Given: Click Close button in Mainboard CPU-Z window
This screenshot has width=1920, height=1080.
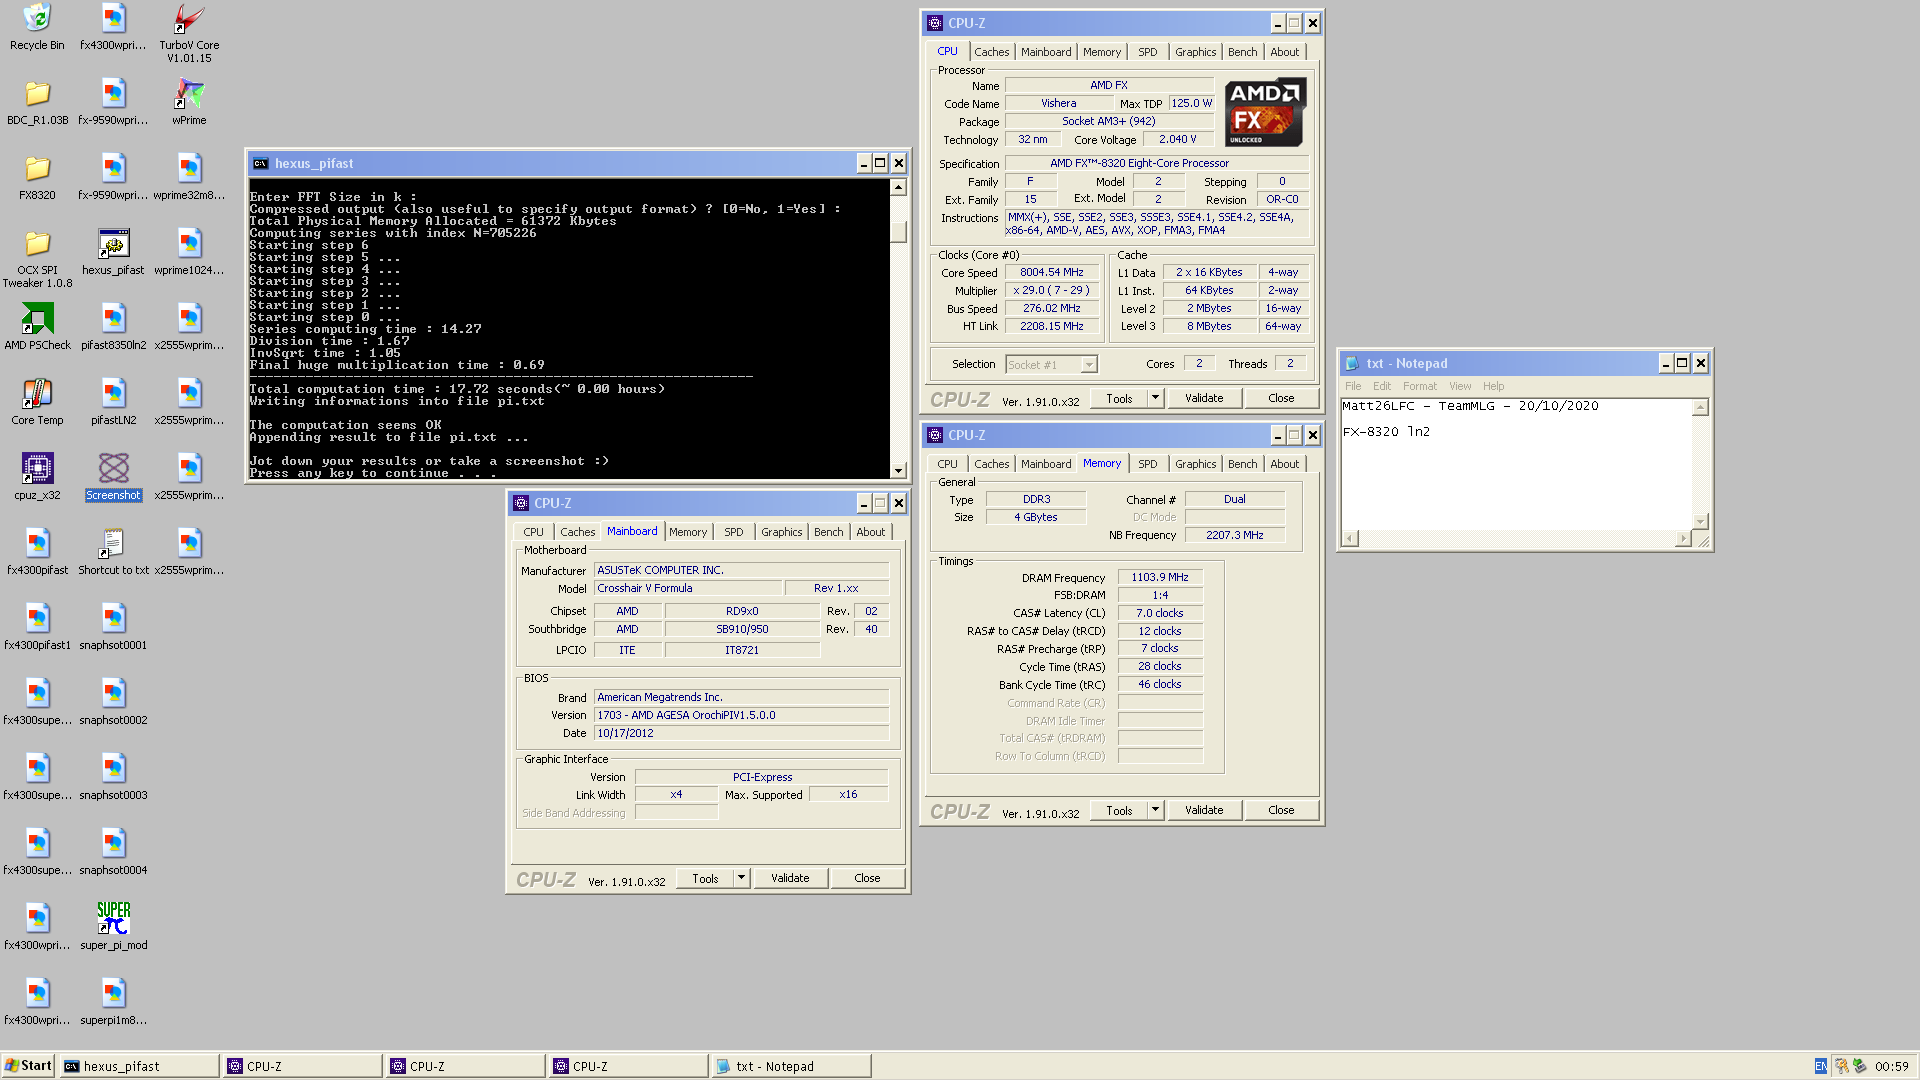Looking at the screenshot, I should [867, 878].
